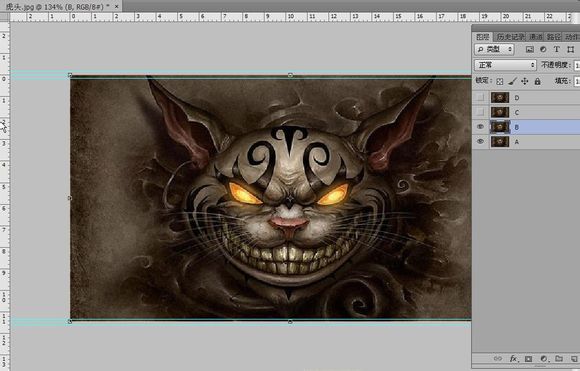Switch to the 通道 tab
580x371 pixels.
536,37
